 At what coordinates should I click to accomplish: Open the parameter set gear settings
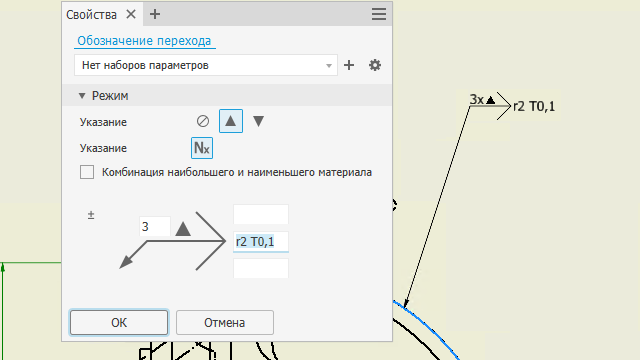[x=375, y=65]
